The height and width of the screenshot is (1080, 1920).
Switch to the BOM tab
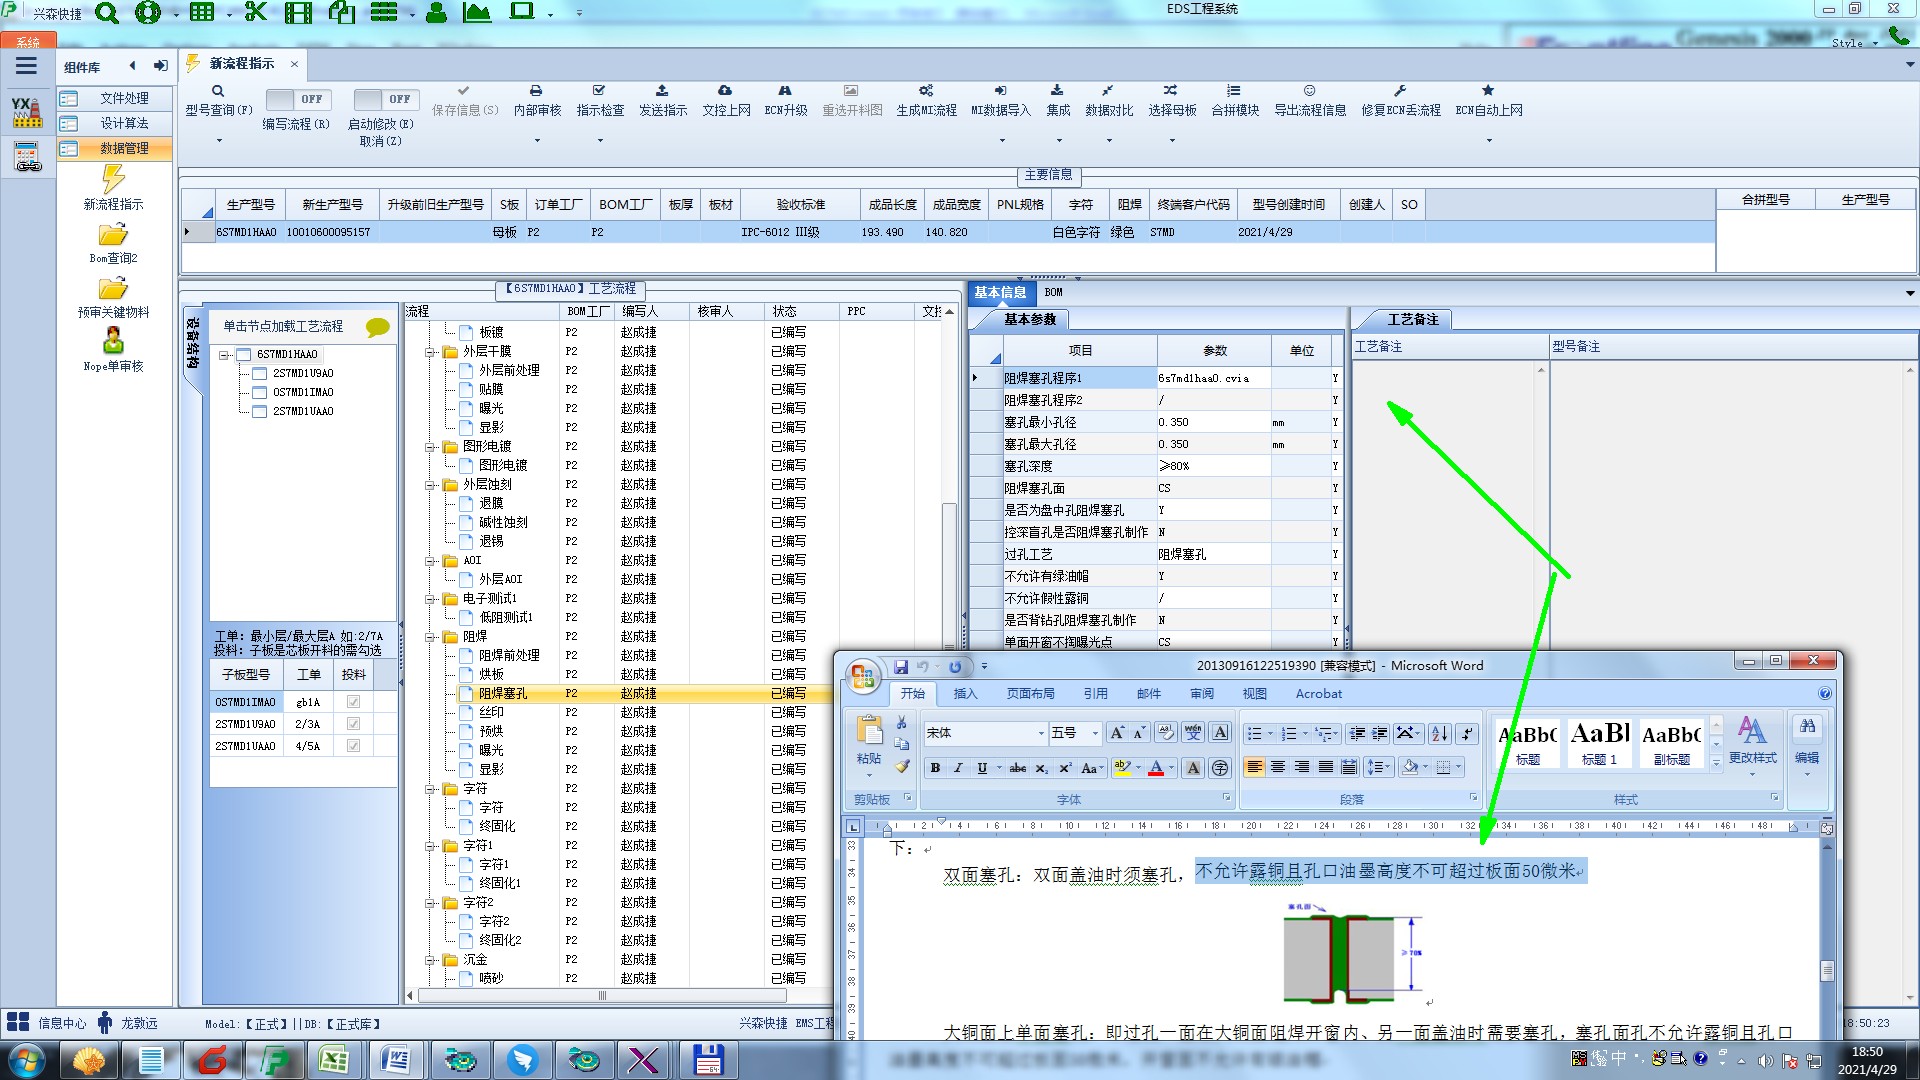(x=1053, y=292)
